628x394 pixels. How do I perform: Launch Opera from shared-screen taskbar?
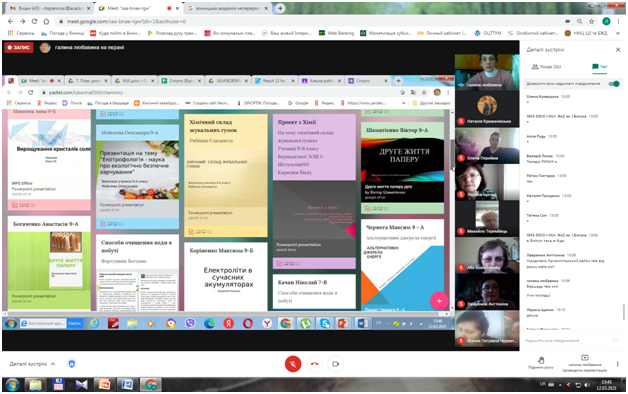248,323
